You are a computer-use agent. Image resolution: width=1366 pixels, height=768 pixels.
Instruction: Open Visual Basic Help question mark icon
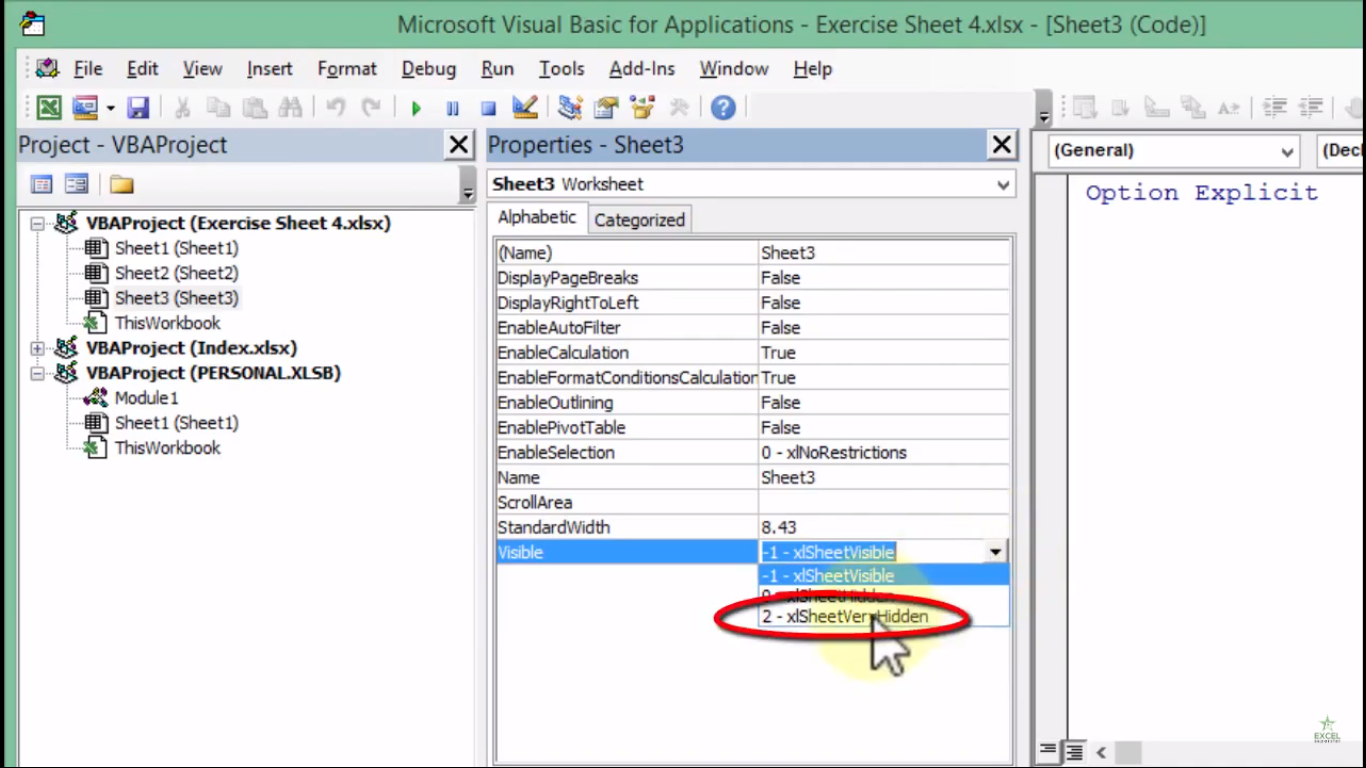(723, 107)
